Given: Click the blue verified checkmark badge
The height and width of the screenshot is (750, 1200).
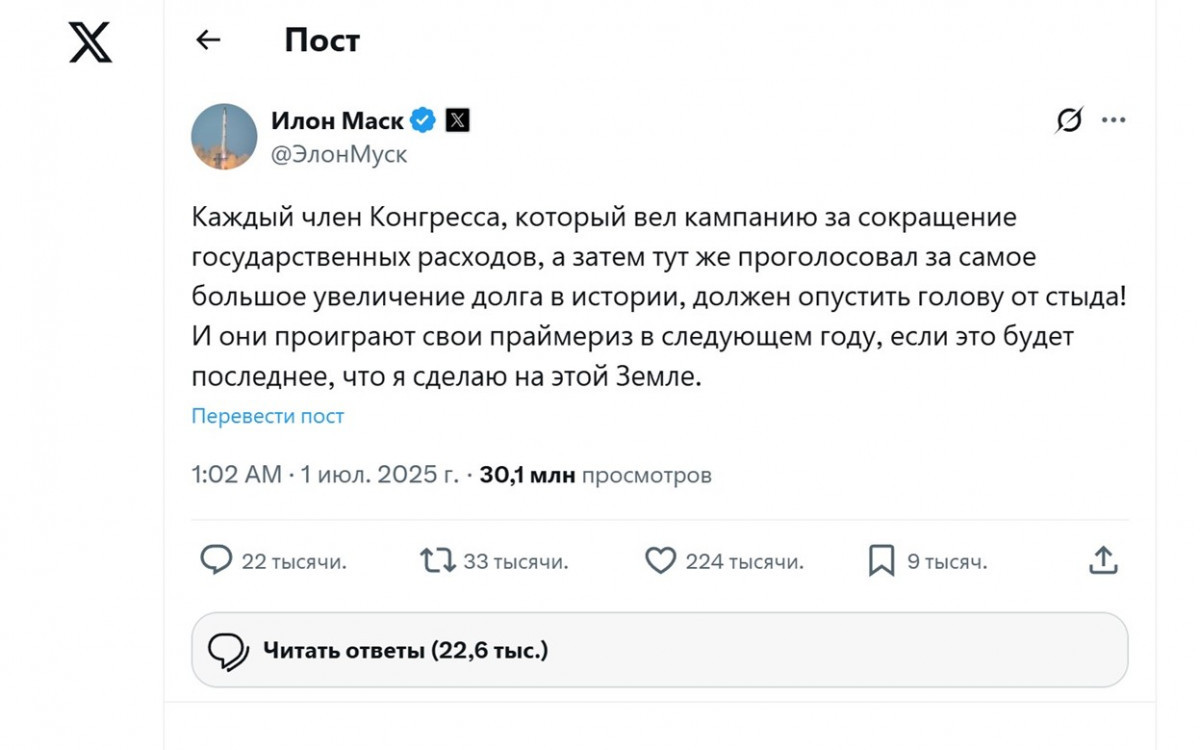Looking at the screenshot, I should 423,121.
